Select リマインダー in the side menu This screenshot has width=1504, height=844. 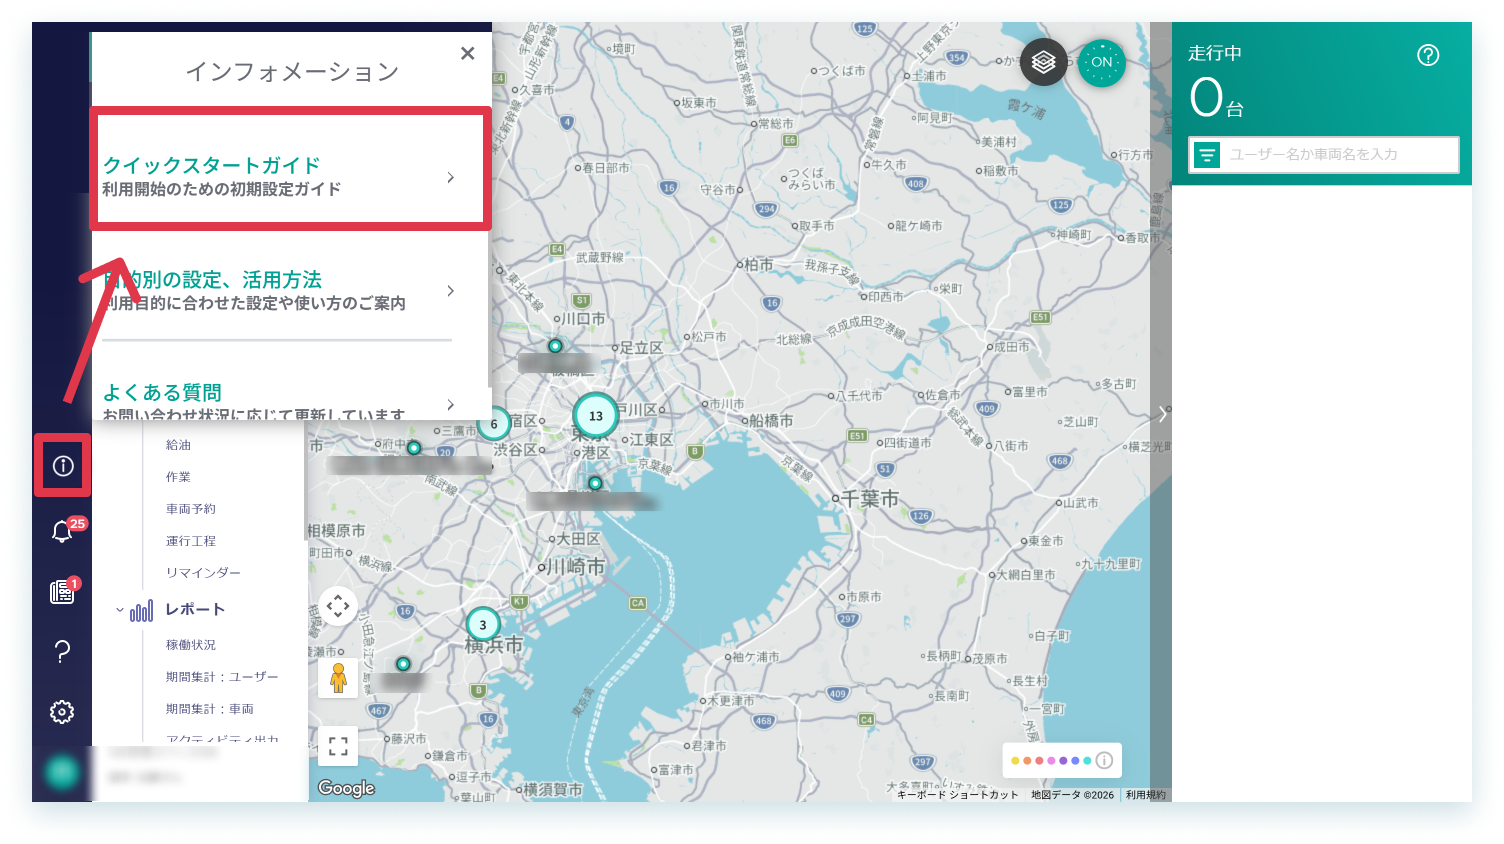(203, 573)
